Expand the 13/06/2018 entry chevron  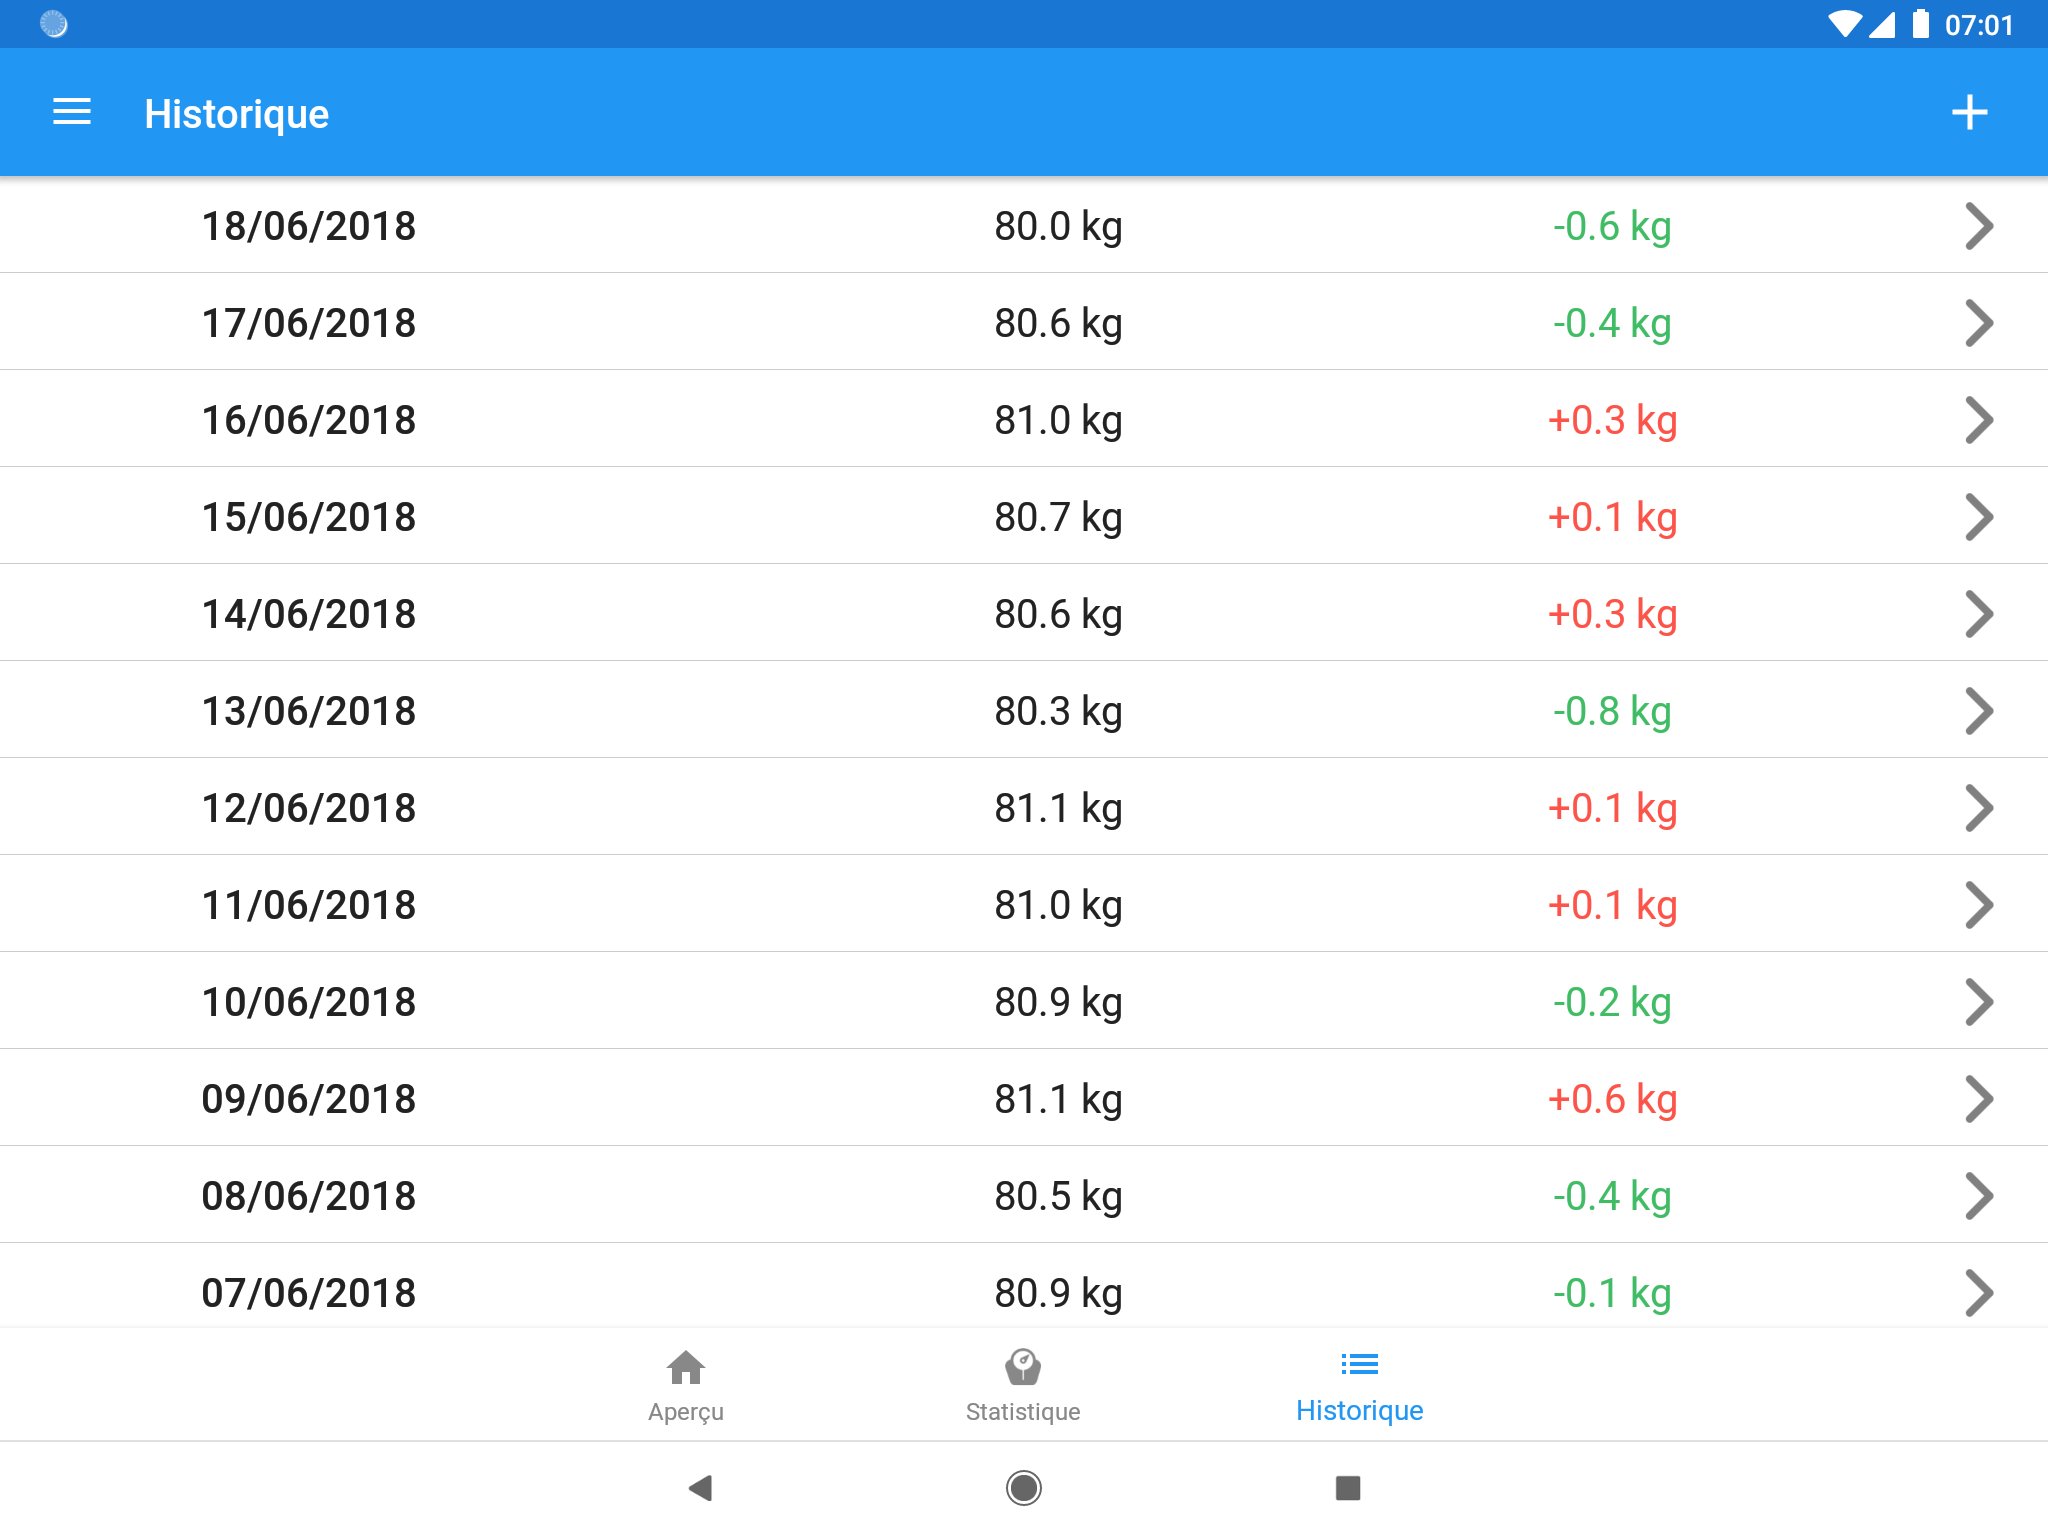(x=1978, y=711)
